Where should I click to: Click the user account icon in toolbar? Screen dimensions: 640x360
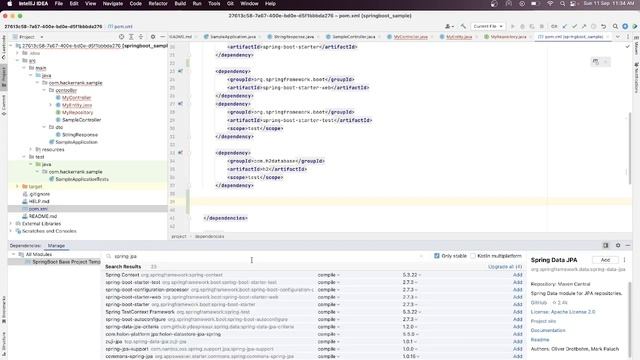click(449, 26)
